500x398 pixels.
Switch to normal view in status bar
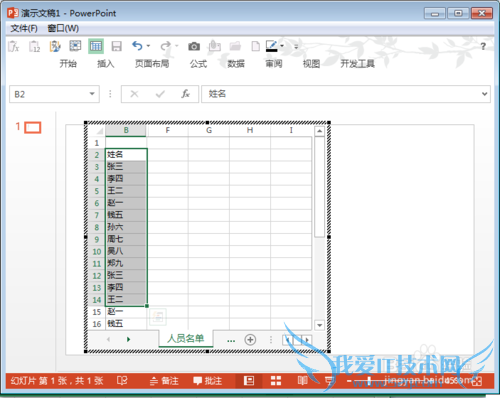[249, 380]
